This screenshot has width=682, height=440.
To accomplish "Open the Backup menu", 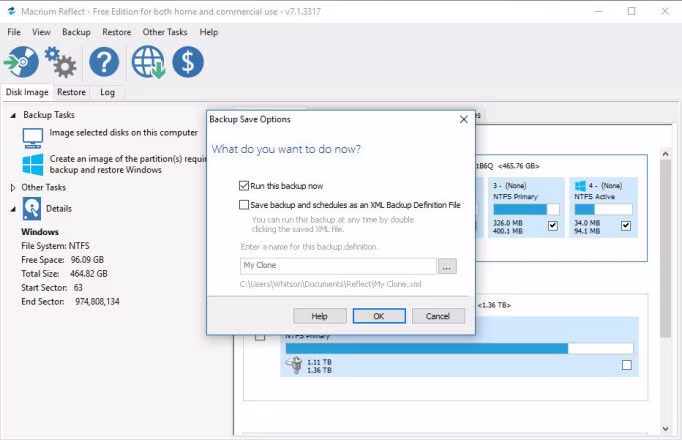I will tap(76, 32).
